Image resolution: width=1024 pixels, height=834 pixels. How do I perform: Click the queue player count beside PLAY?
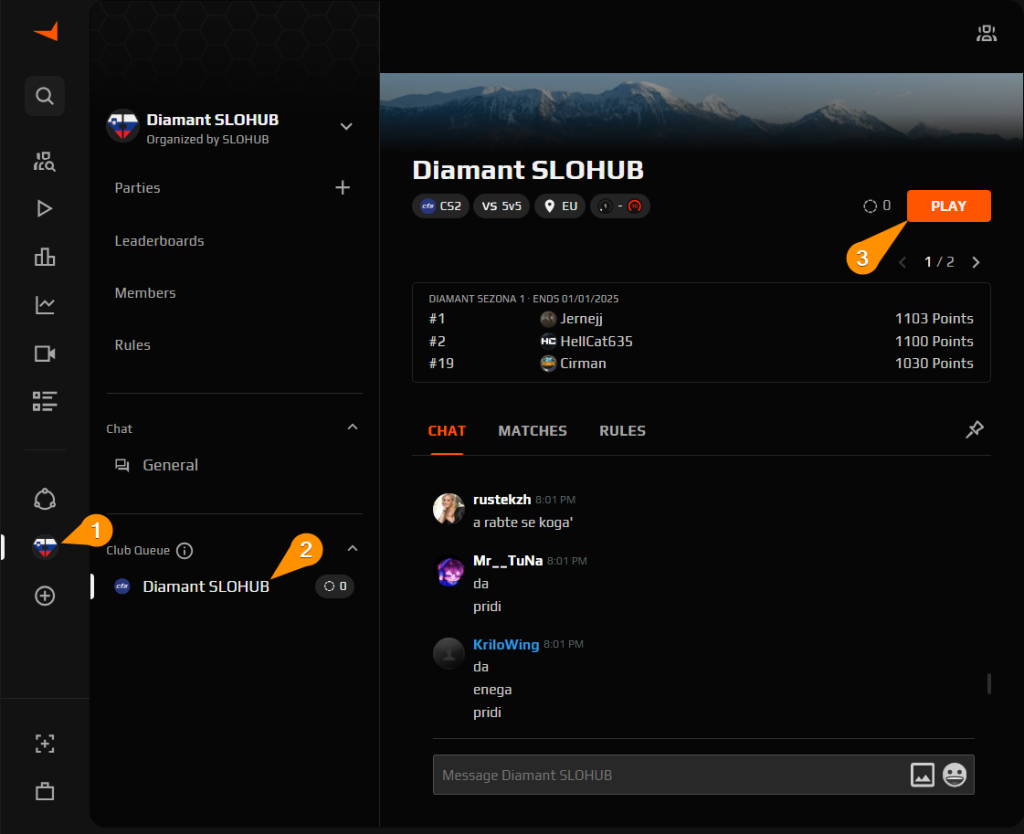click(x=877, y=206)
